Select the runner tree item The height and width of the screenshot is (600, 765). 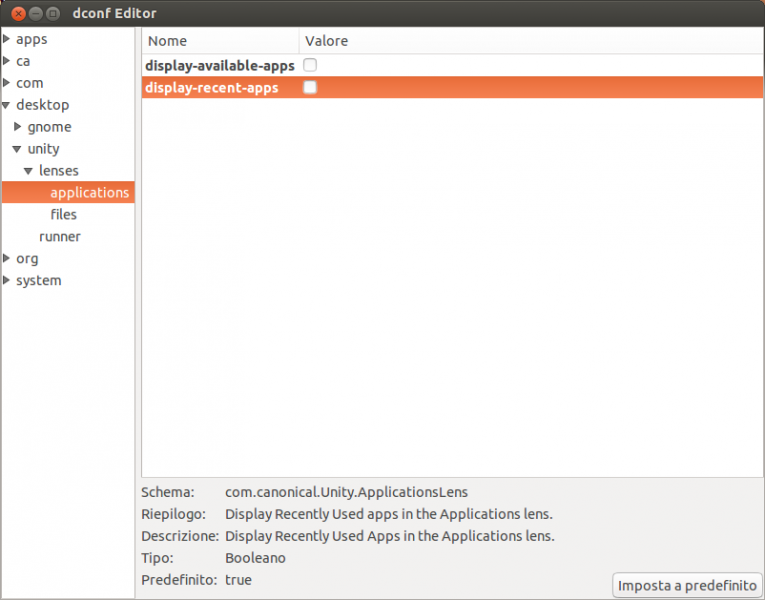click(60, 237)
